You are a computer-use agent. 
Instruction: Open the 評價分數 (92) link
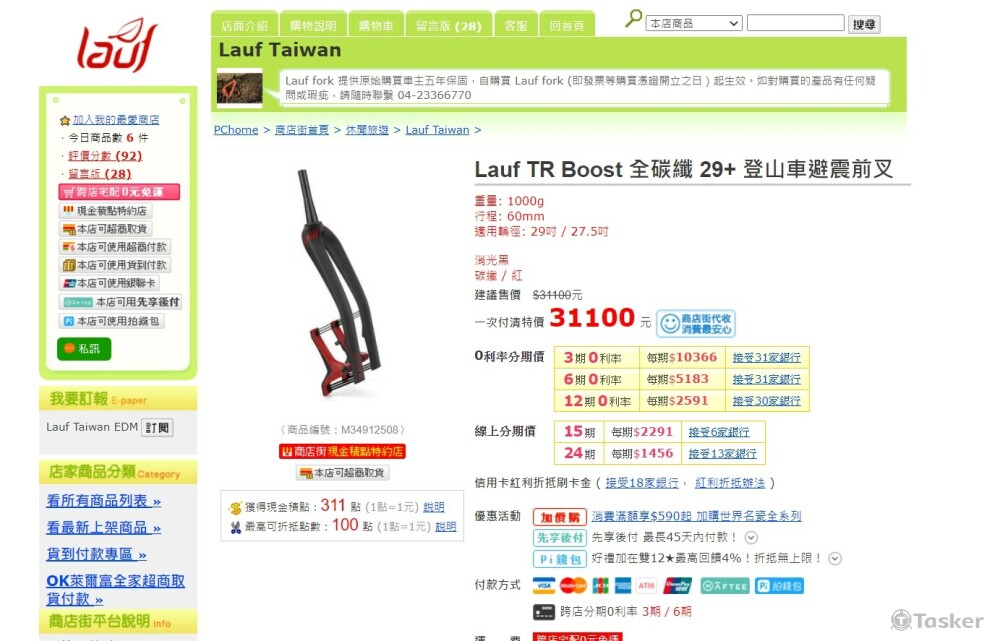(x=105, y=156)
